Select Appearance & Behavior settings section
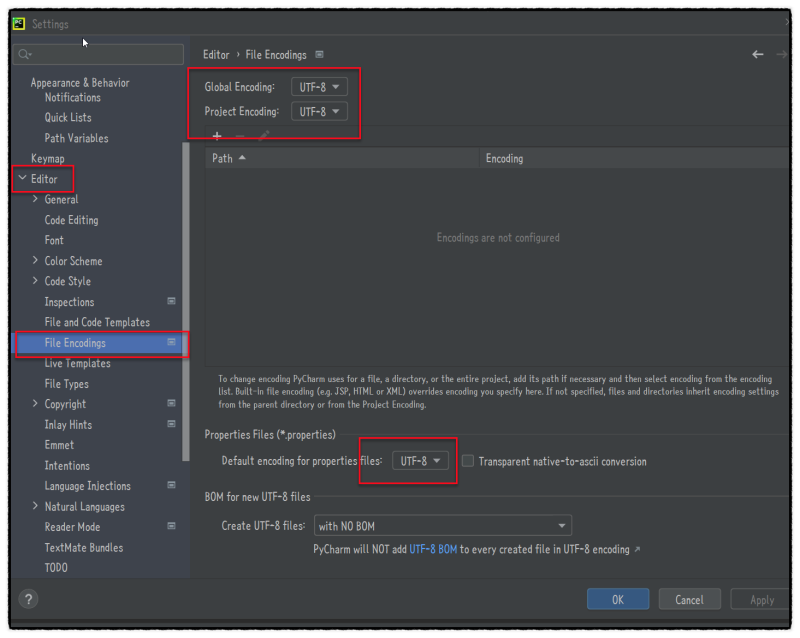 click(x=80, y=83)
